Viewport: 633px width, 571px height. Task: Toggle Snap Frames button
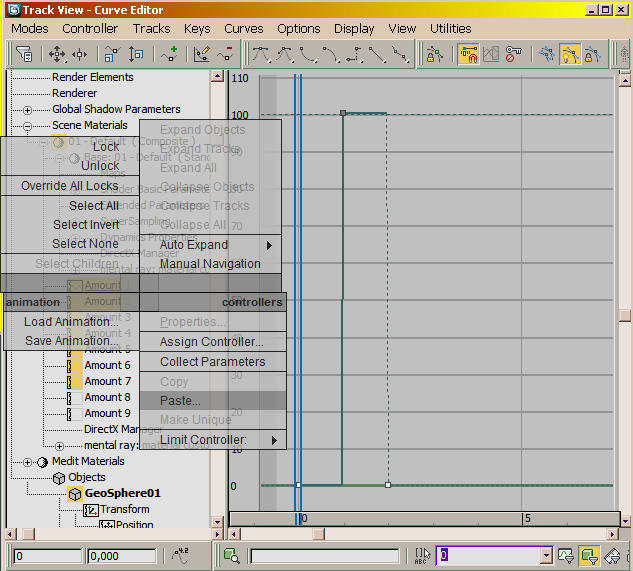coord(468,54)
